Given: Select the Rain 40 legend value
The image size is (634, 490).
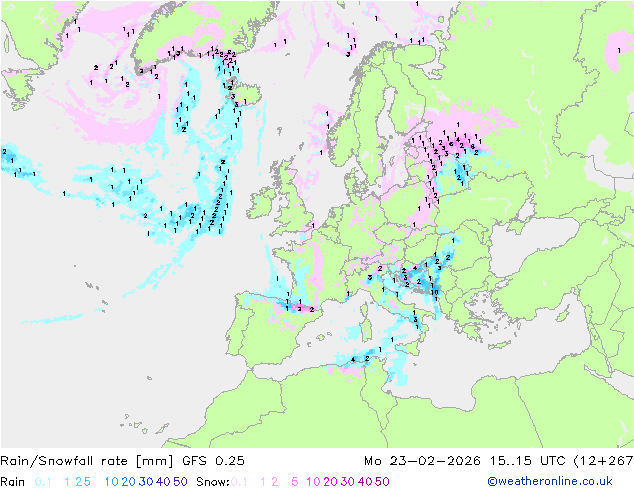Looking at the screenshot, I should (163, 482).
